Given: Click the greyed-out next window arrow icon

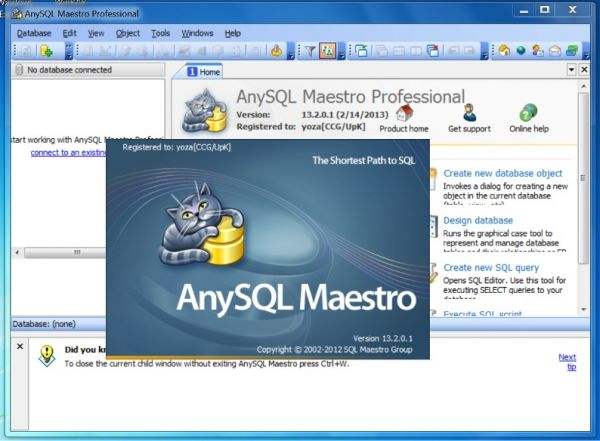Looking at the screenshot, I should point(470,51).
